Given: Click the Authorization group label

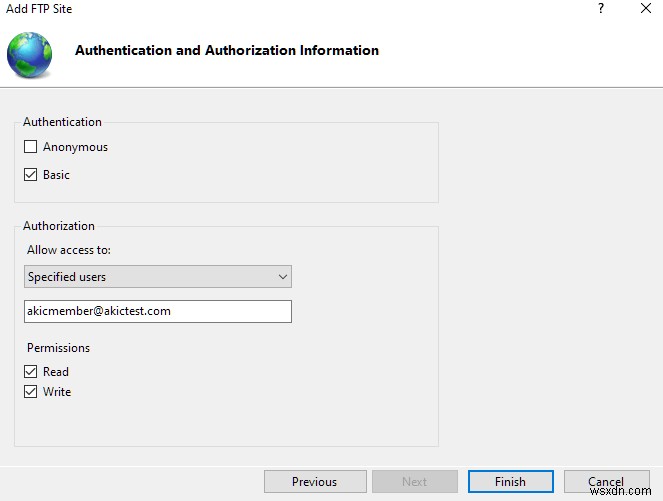Looking at the screenshot, I should pos(59,226).
